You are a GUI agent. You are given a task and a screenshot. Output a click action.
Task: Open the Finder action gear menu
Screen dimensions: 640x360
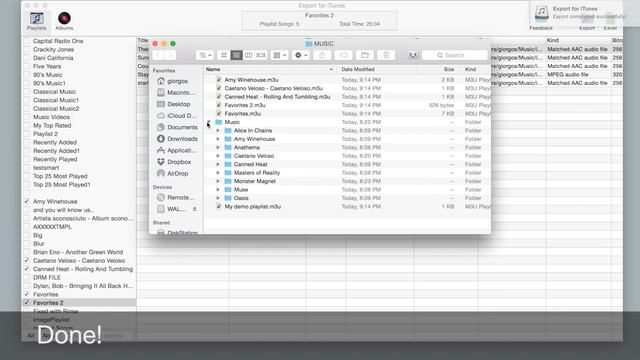pyautogui.click(x=301, y=55)
